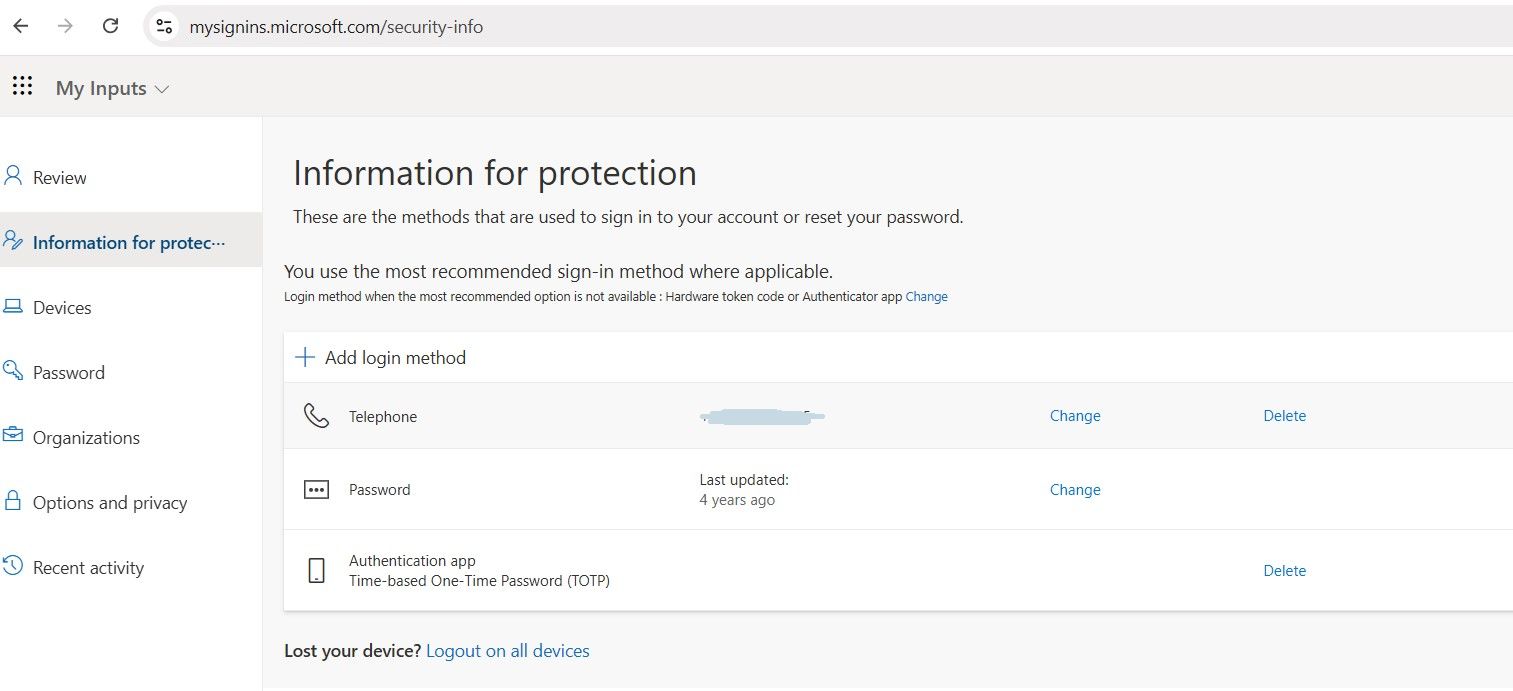Change the fallback login method option

tap(926, 296)
